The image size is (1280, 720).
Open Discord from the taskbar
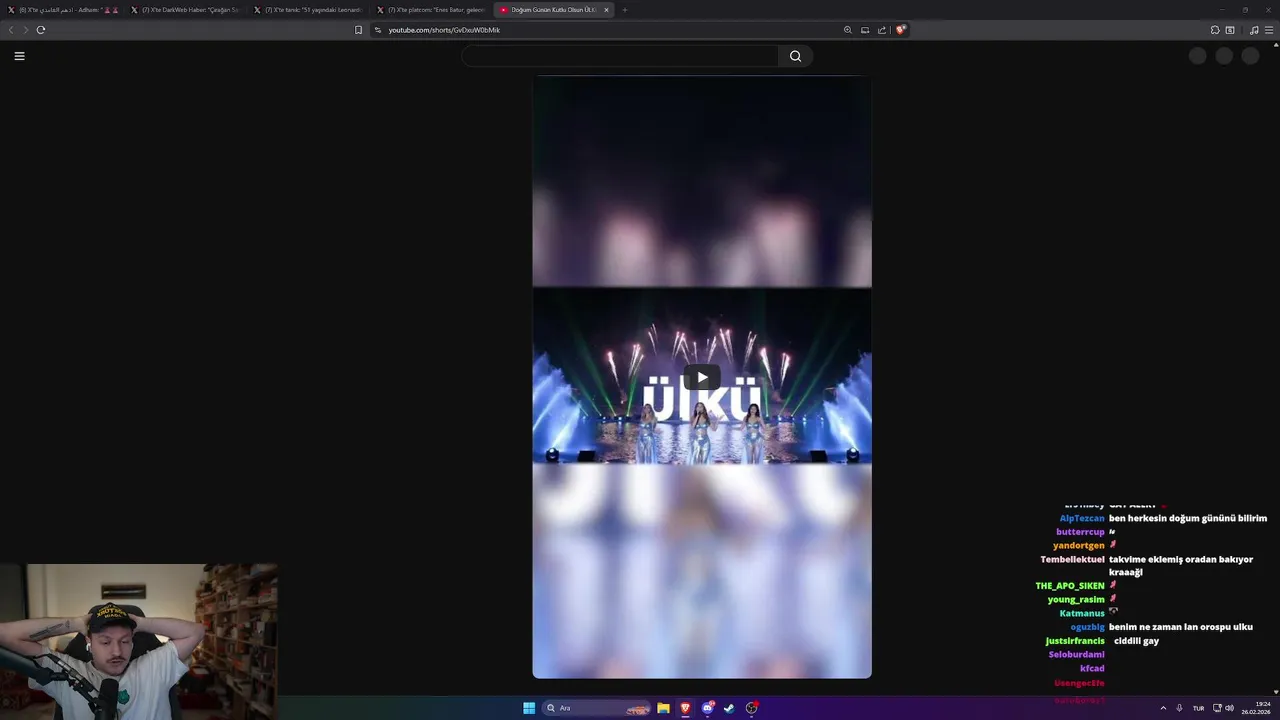pyautogui.click(x=708, y=708)
